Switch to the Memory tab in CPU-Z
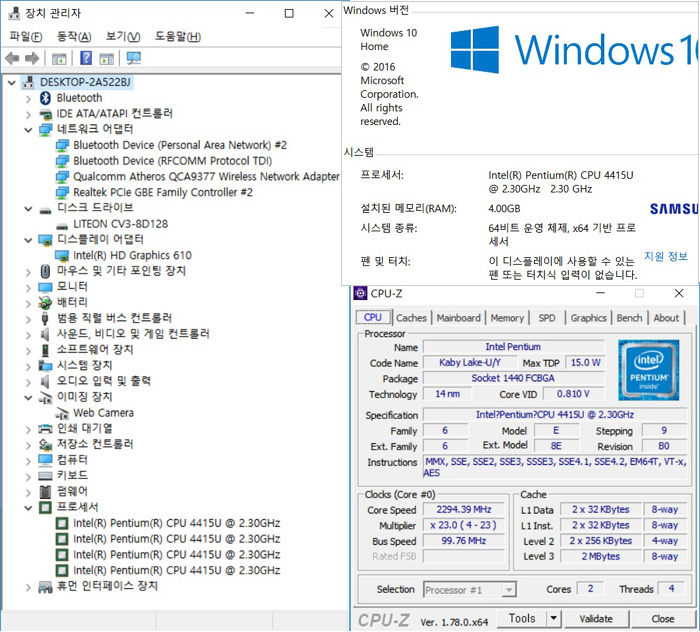 507,318
